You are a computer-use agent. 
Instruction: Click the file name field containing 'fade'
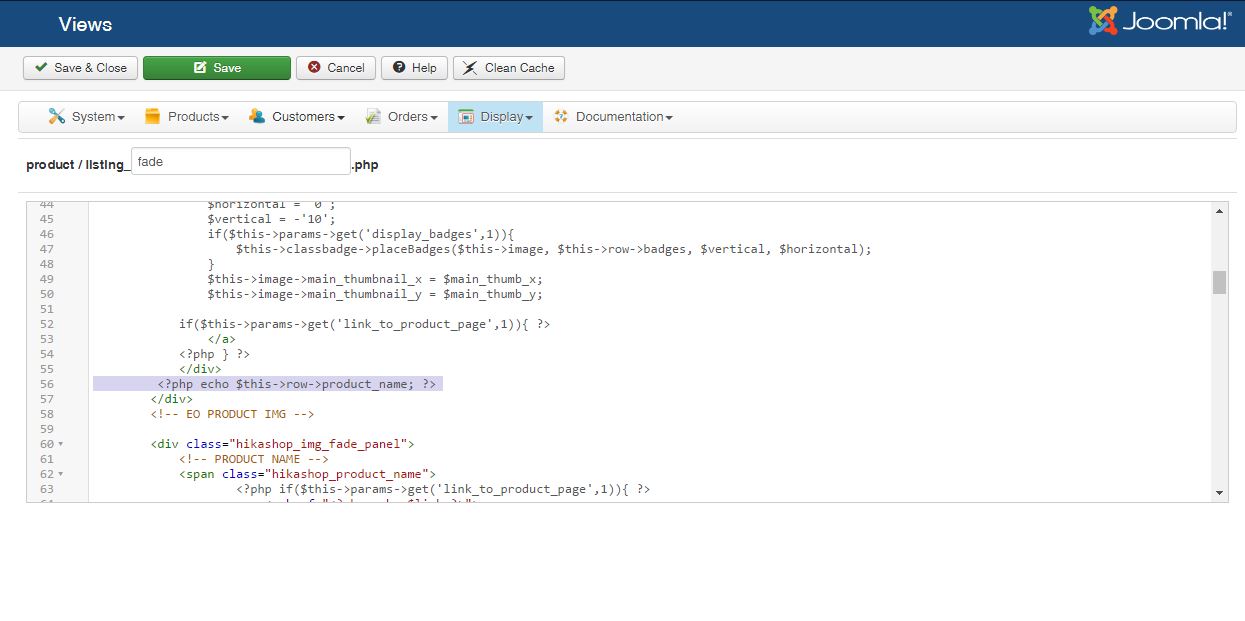click(x=240, y=162)
